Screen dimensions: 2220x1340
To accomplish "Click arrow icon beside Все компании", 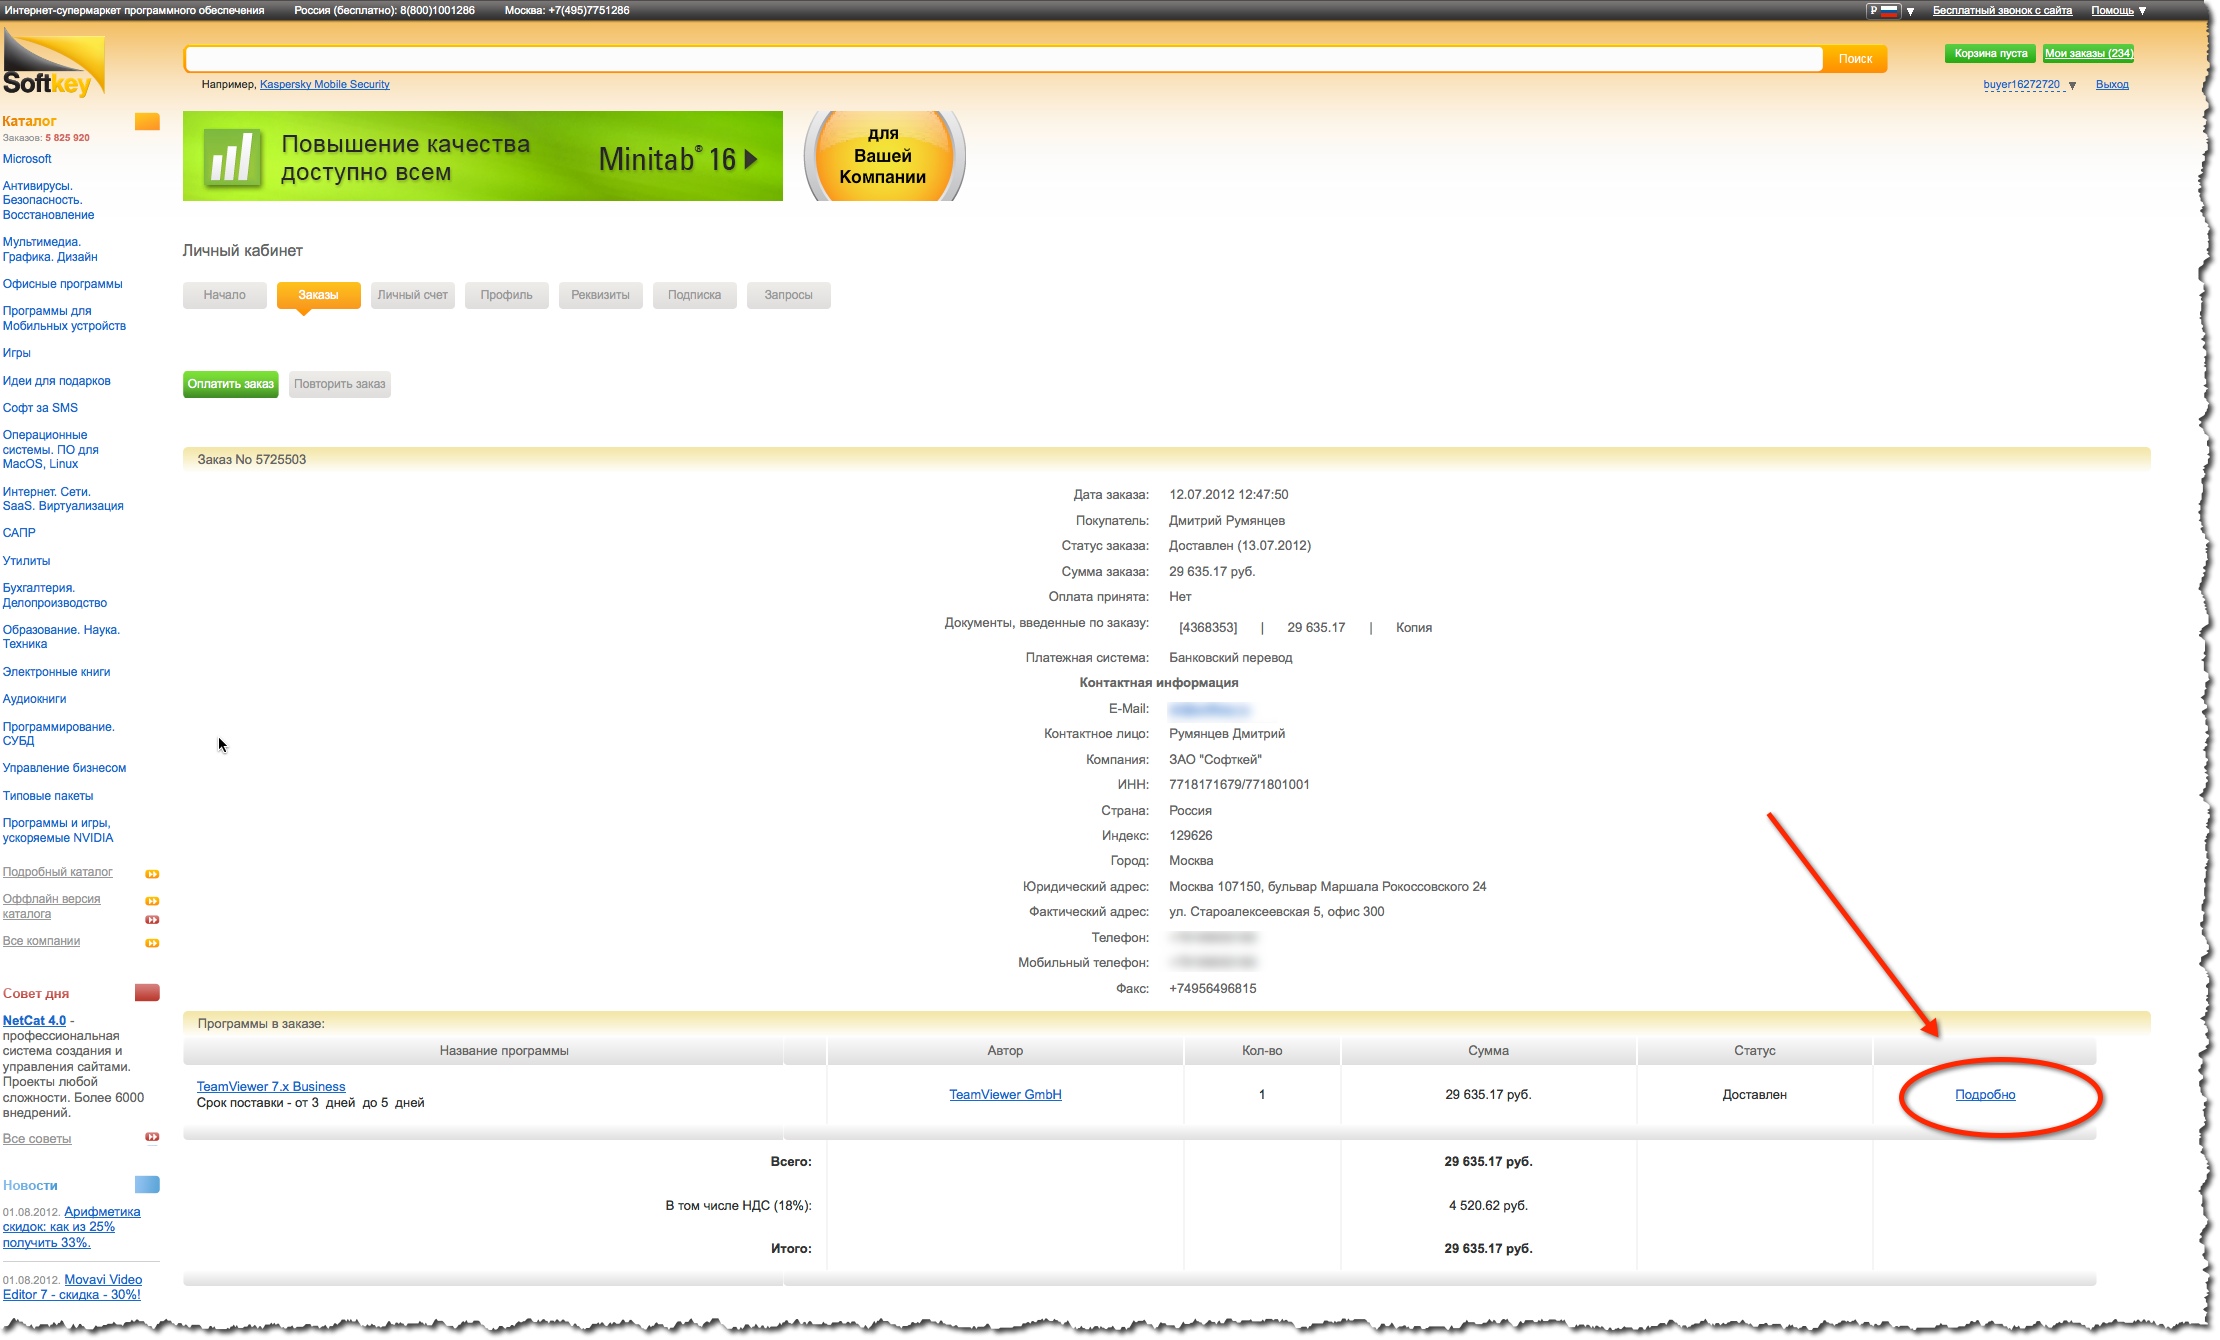I will 152,943.
